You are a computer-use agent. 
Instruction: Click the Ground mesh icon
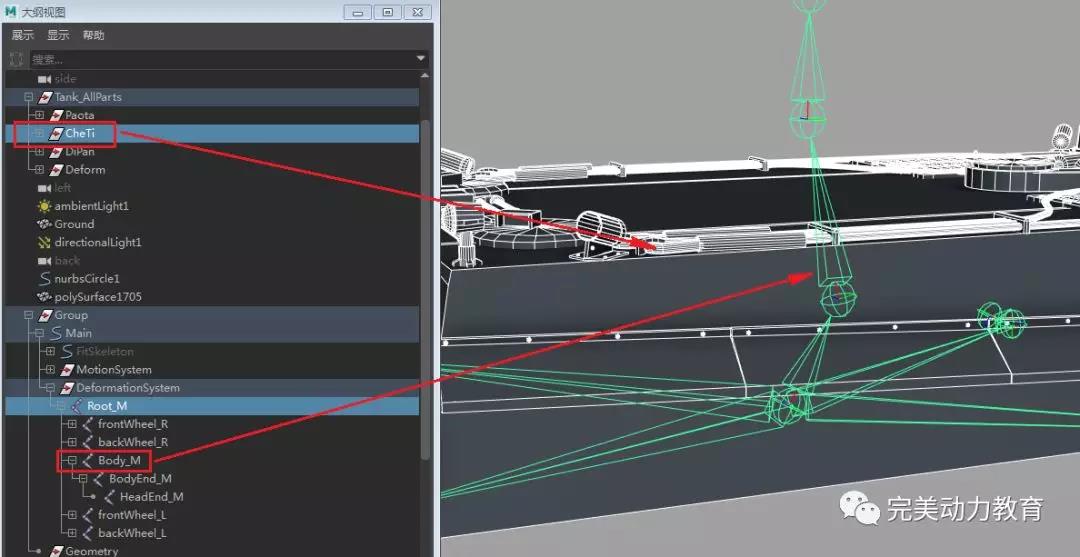click(x=44, y=224)
